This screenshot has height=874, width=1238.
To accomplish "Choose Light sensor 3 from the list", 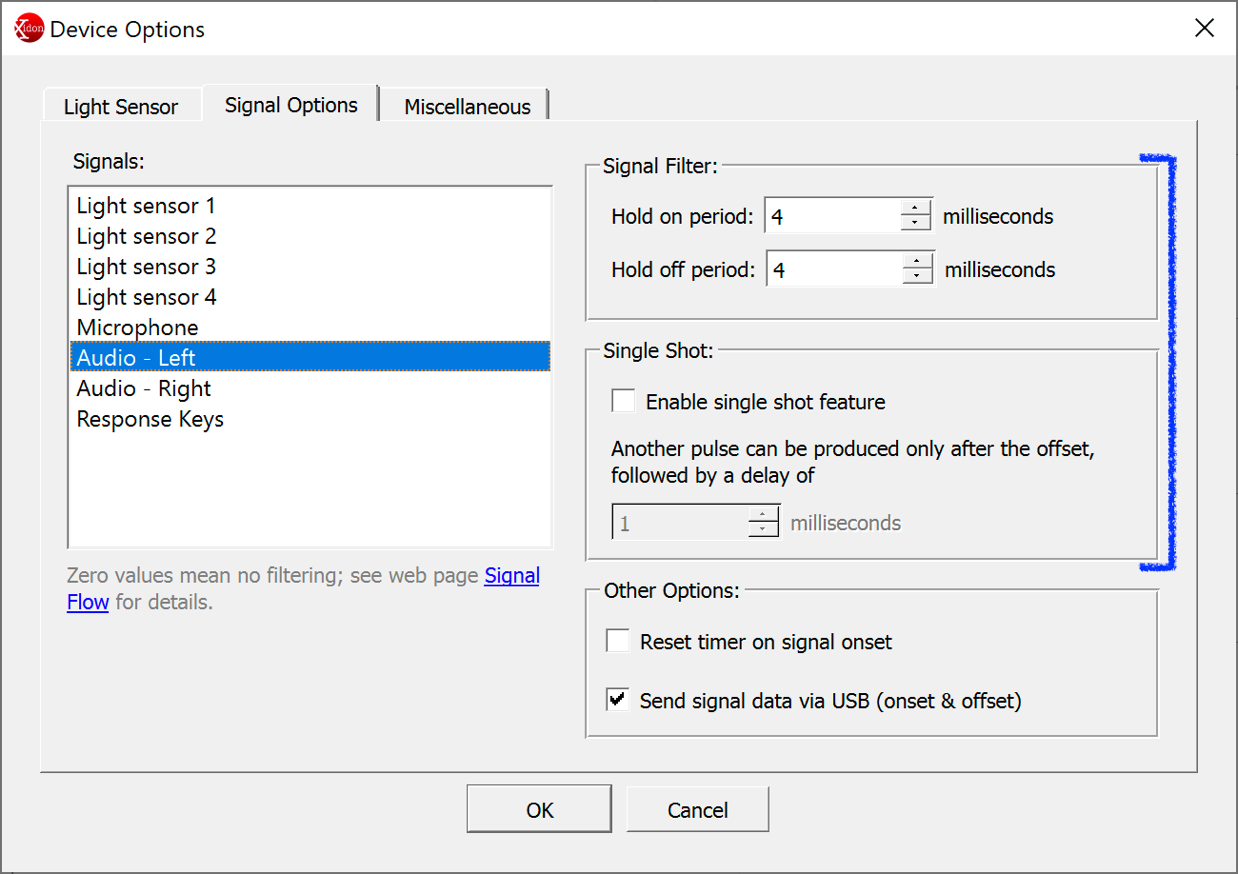I will click(146, 267).
